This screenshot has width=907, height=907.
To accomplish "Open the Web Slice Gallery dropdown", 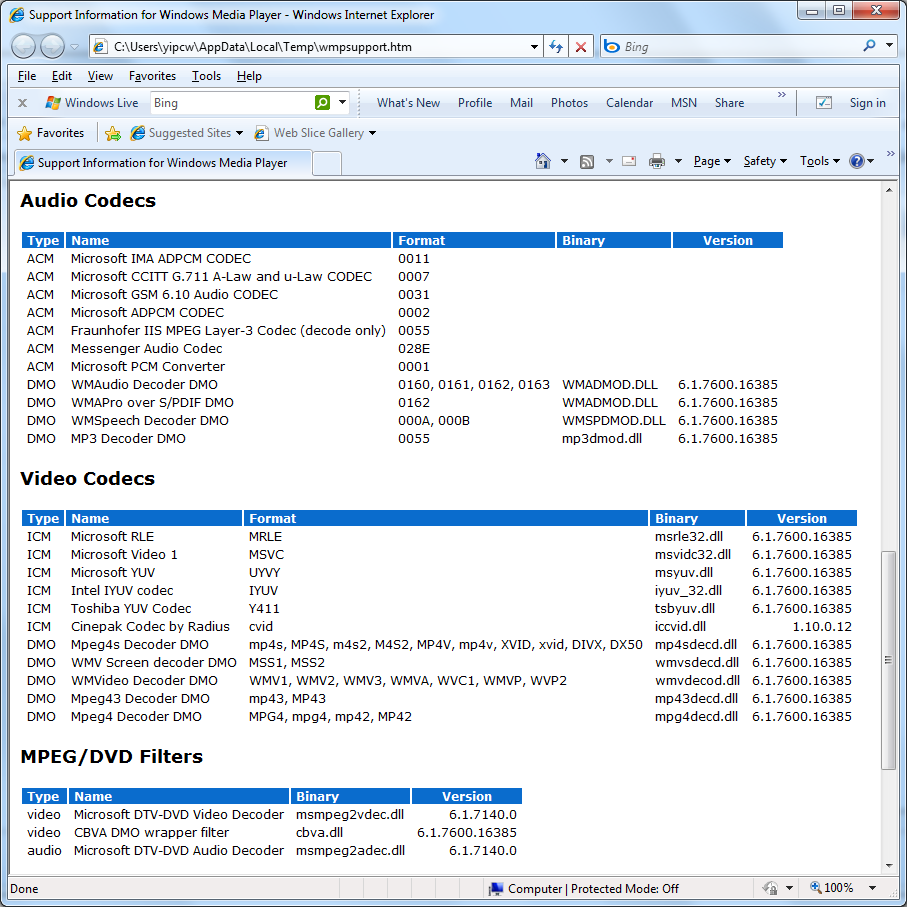I will (315, 133).
